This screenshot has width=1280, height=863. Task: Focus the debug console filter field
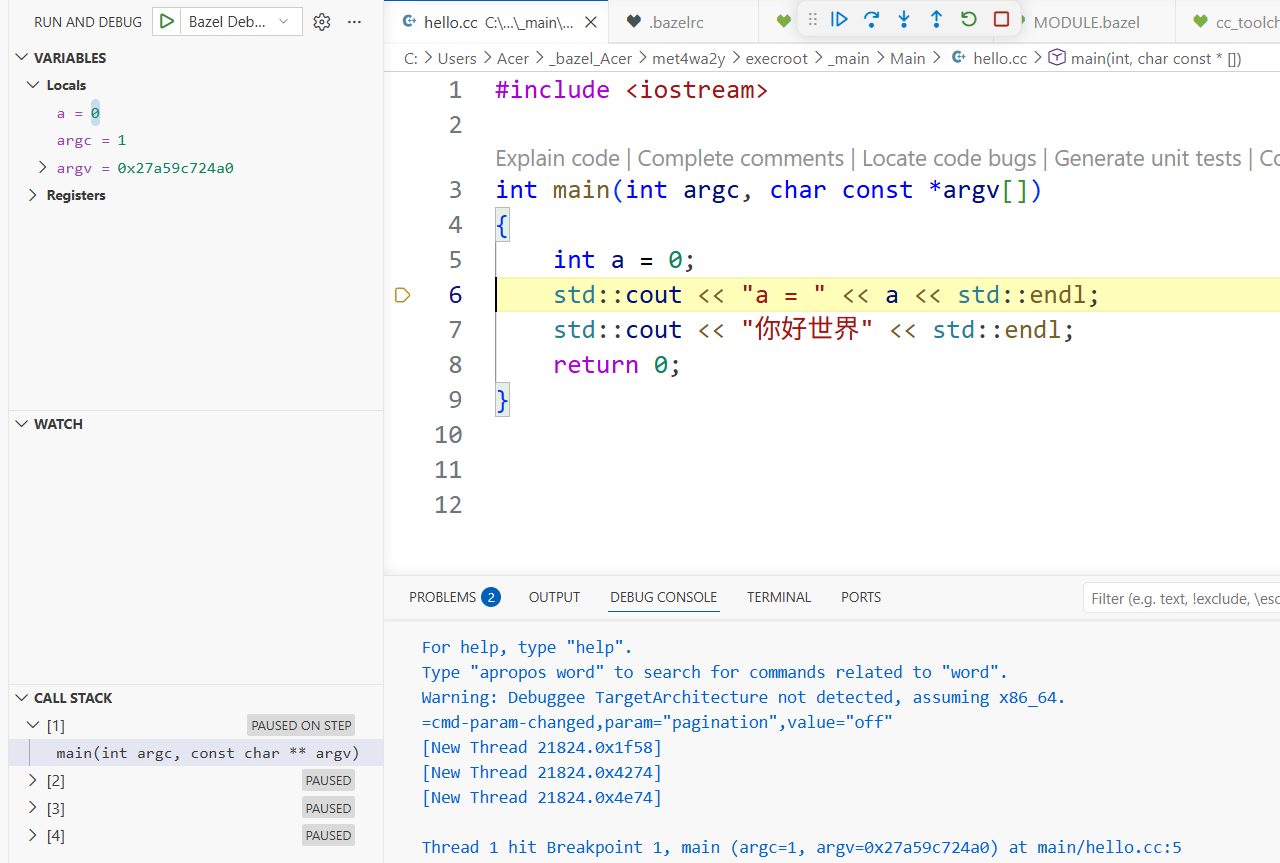click(x=1182, y=598)
